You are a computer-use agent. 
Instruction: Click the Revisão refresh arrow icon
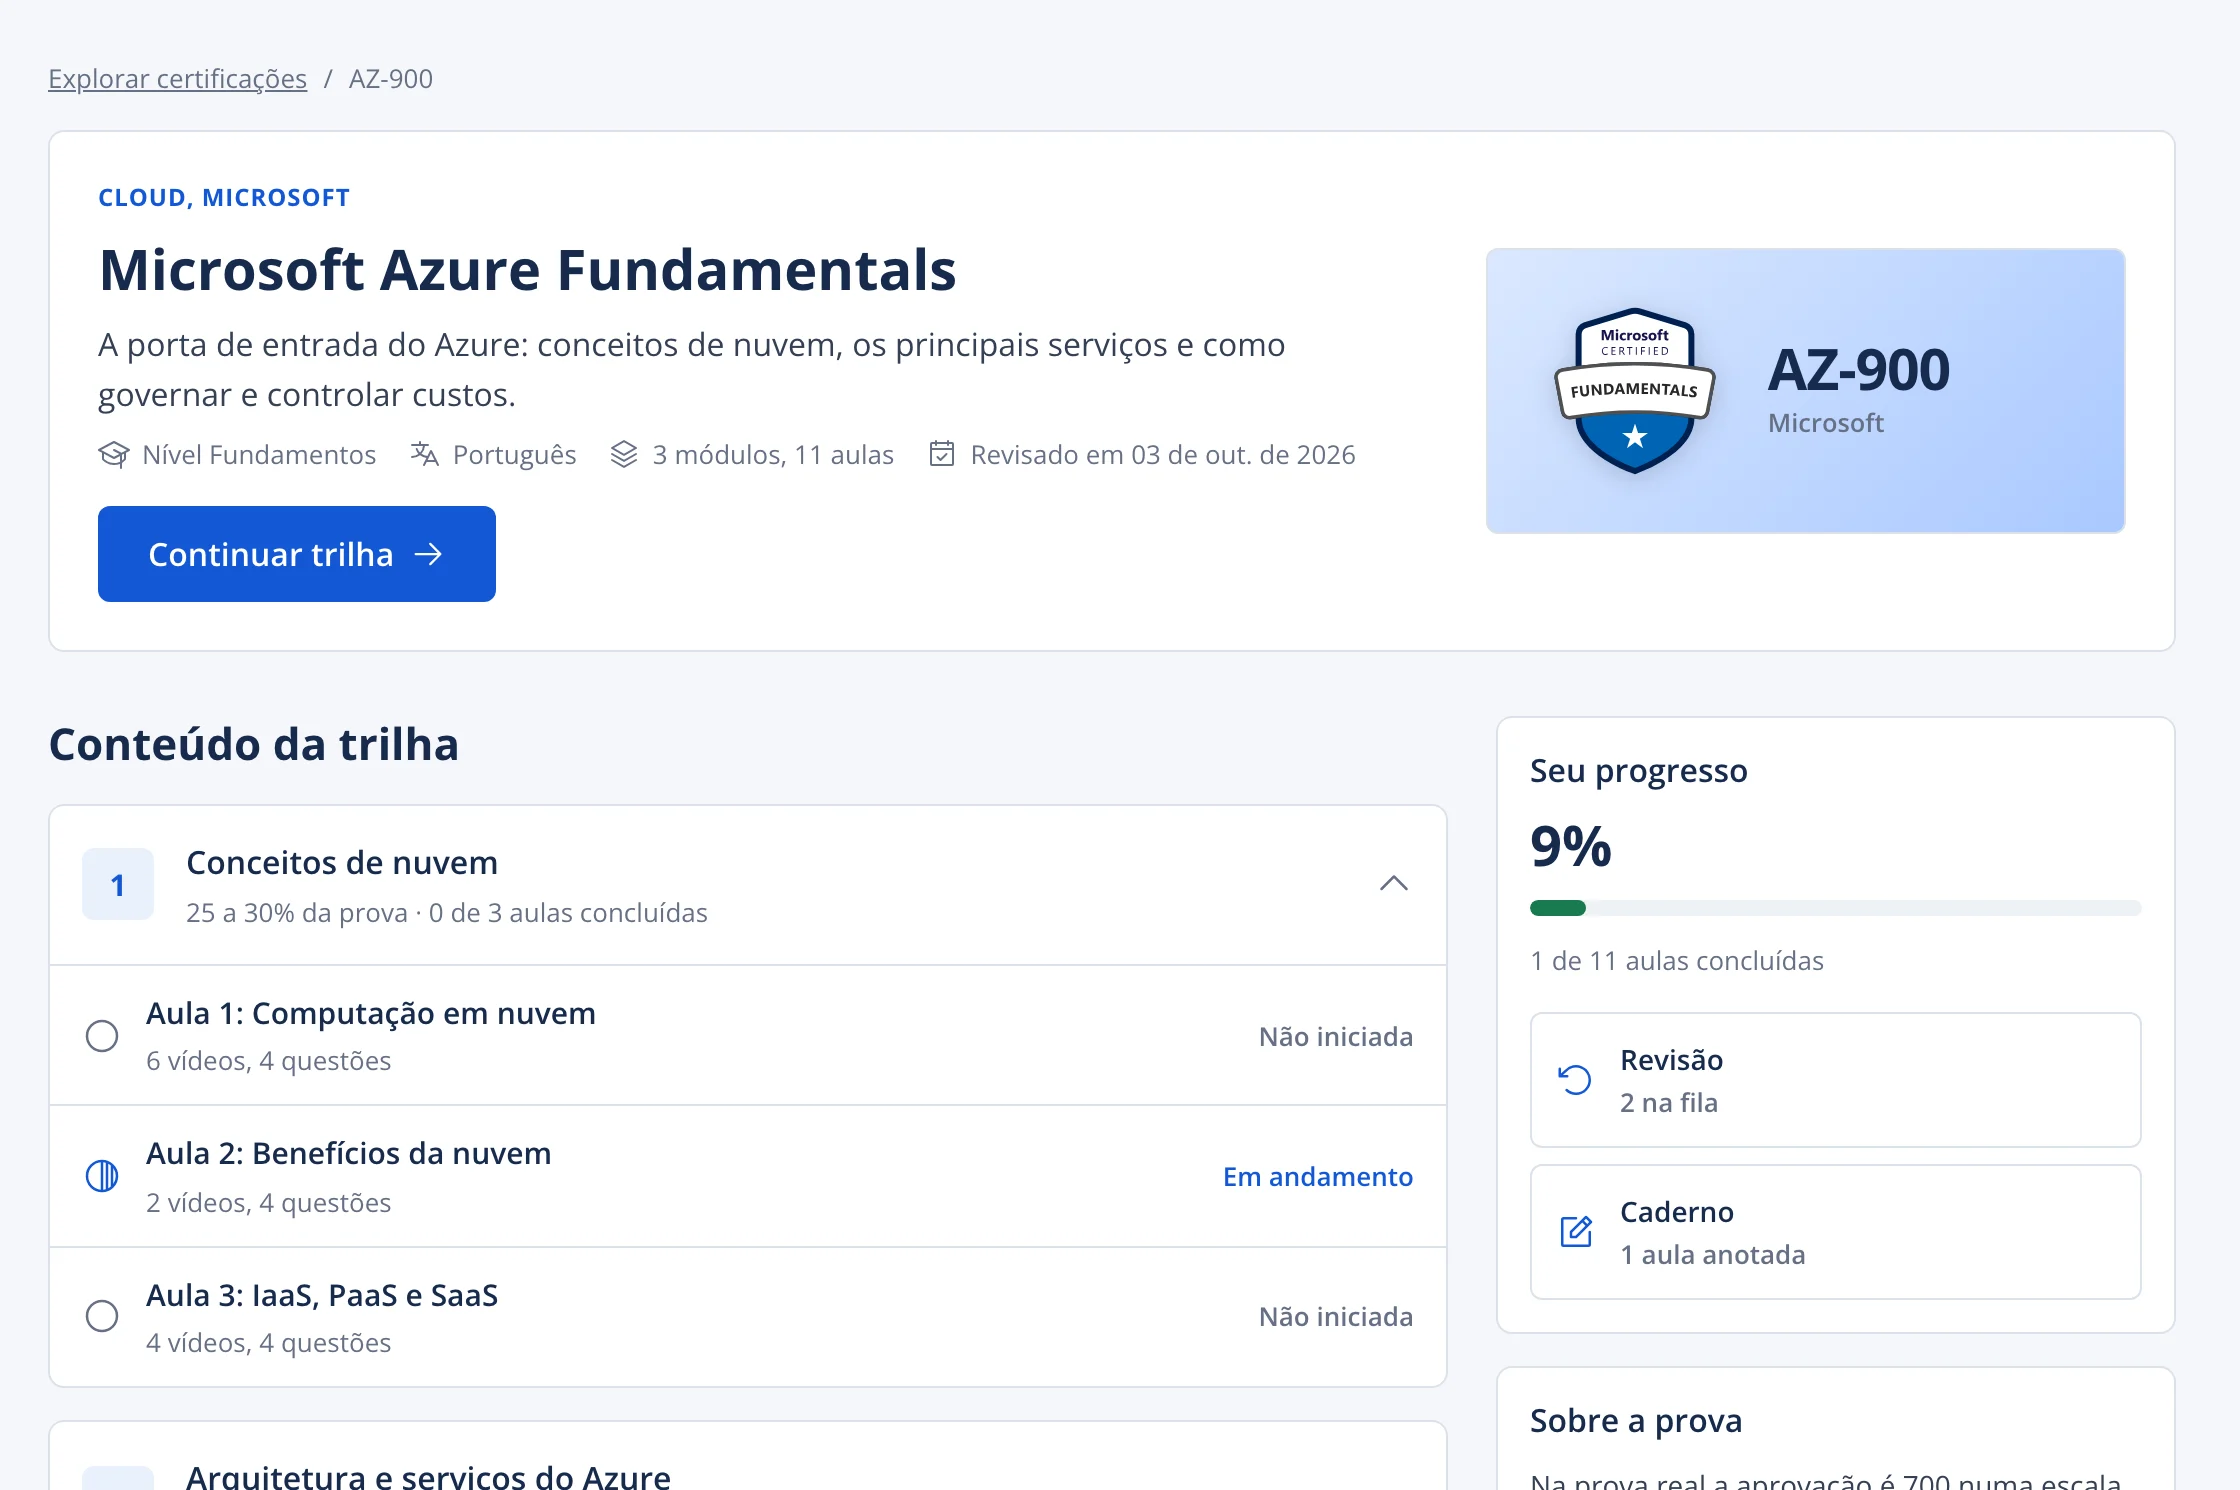pyautogui.click(x=1575, y=1080)
